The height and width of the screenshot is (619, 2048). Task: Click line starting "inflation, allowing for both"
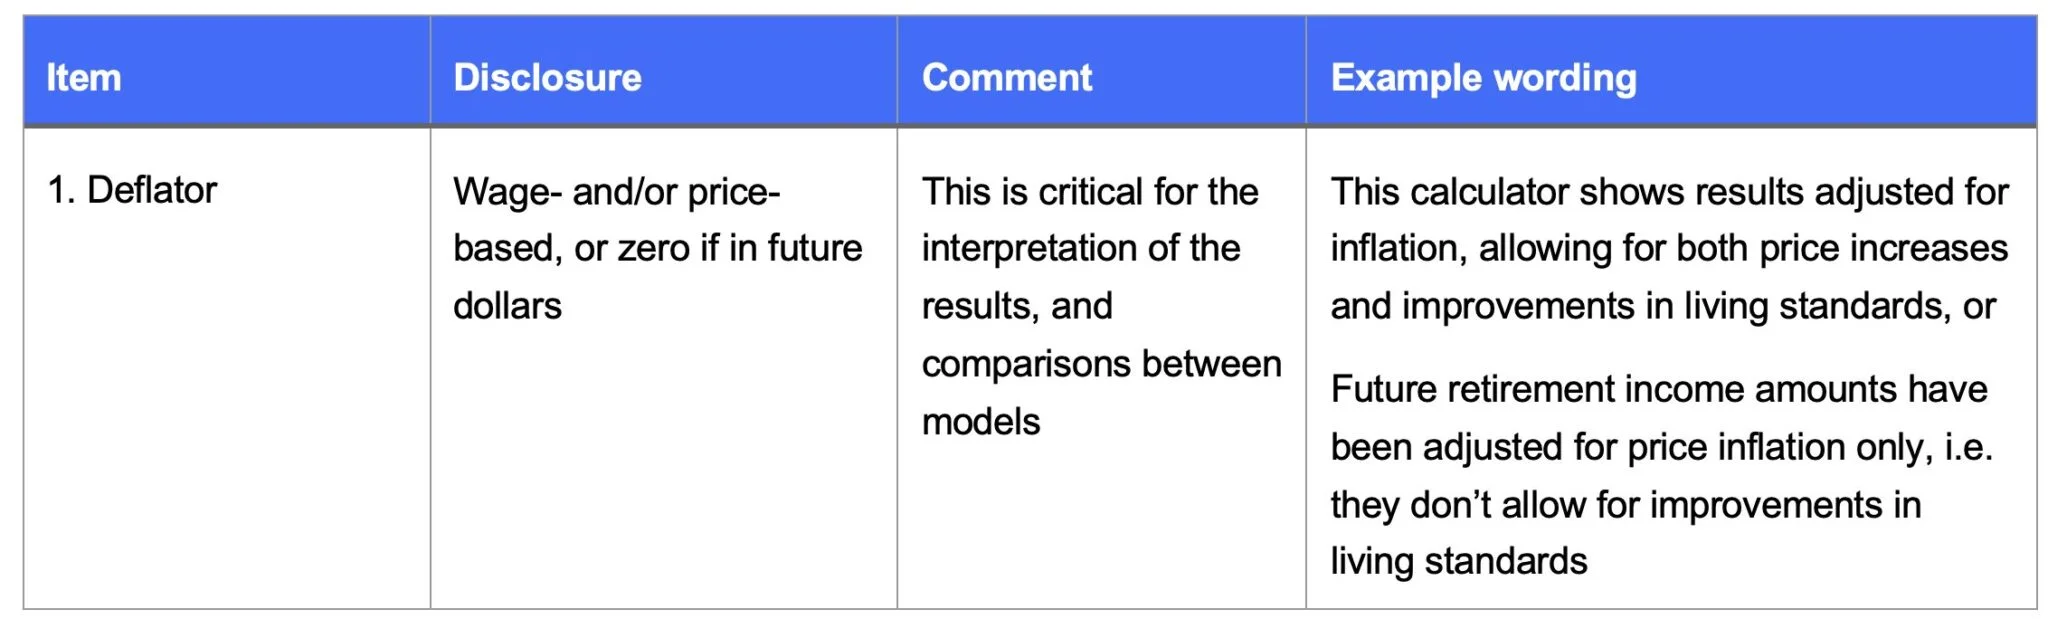tap(1668, 248)
